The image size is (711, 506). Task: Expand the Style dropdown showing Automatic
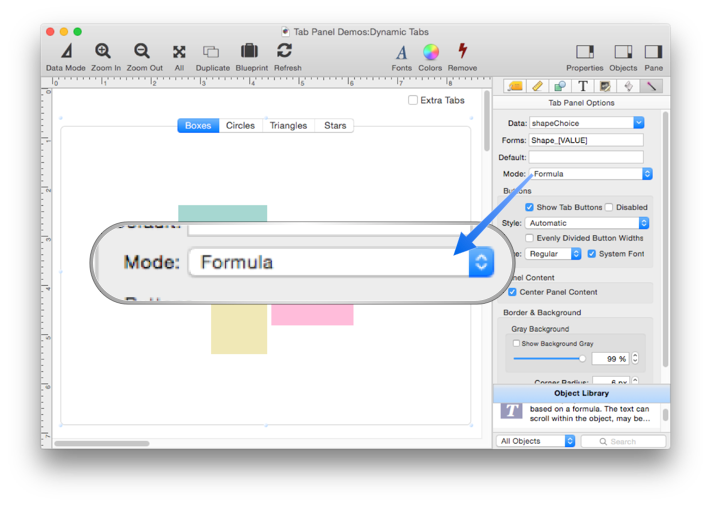[x=589, y=223]
